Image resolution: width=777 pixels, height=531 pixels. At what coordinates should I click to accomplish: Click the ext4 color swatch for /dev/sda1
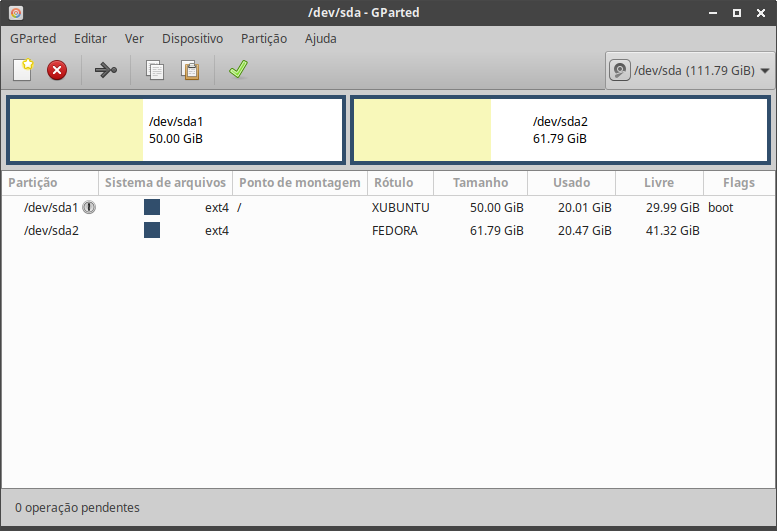pyautogui.click(x=152, y=207)
